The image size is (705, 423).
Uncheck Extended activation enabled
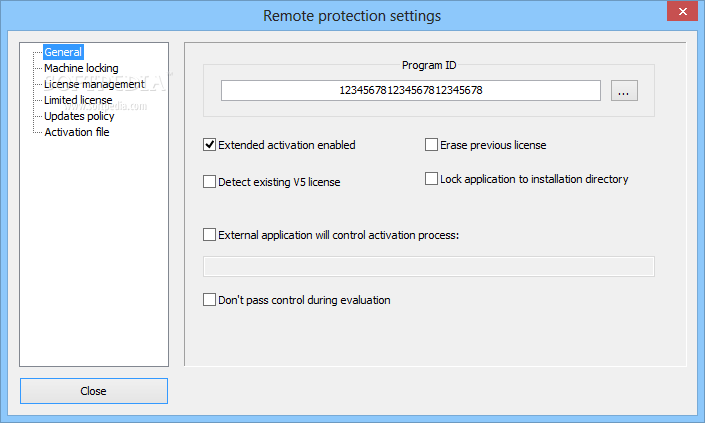click(x=210, y=145)
